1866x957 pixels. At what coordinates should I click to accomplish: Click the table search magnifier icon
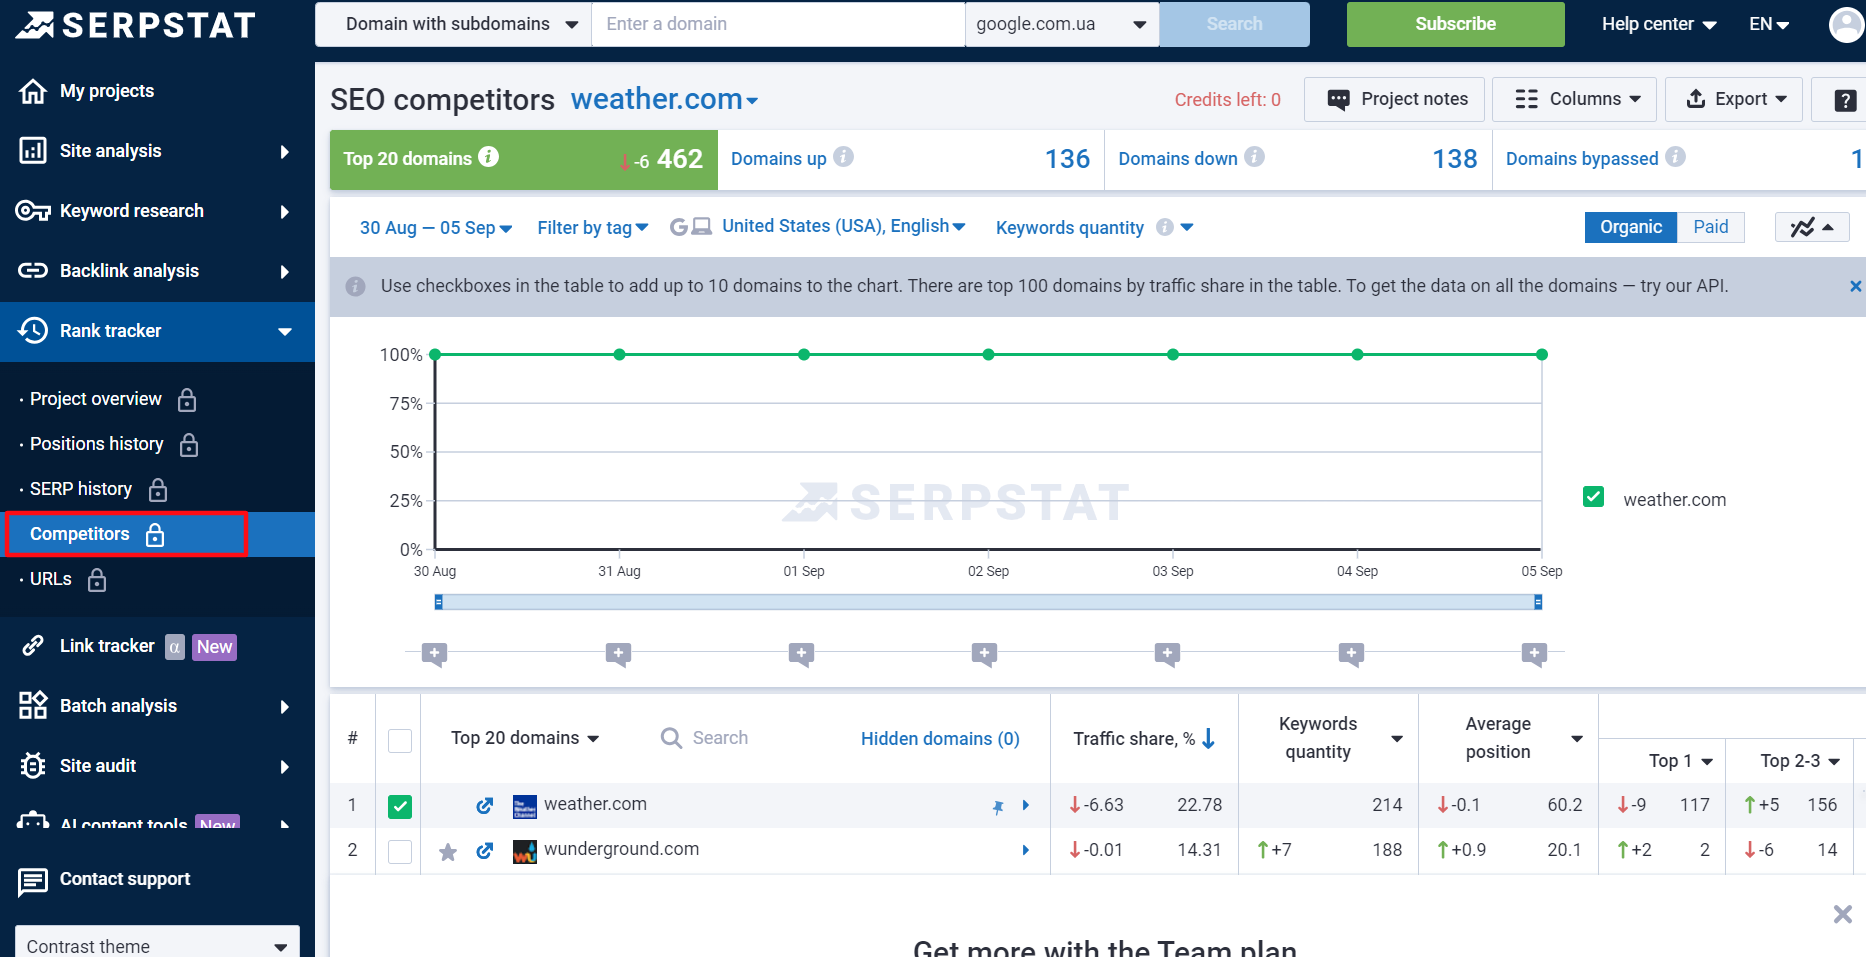click(x=671, y=738)
